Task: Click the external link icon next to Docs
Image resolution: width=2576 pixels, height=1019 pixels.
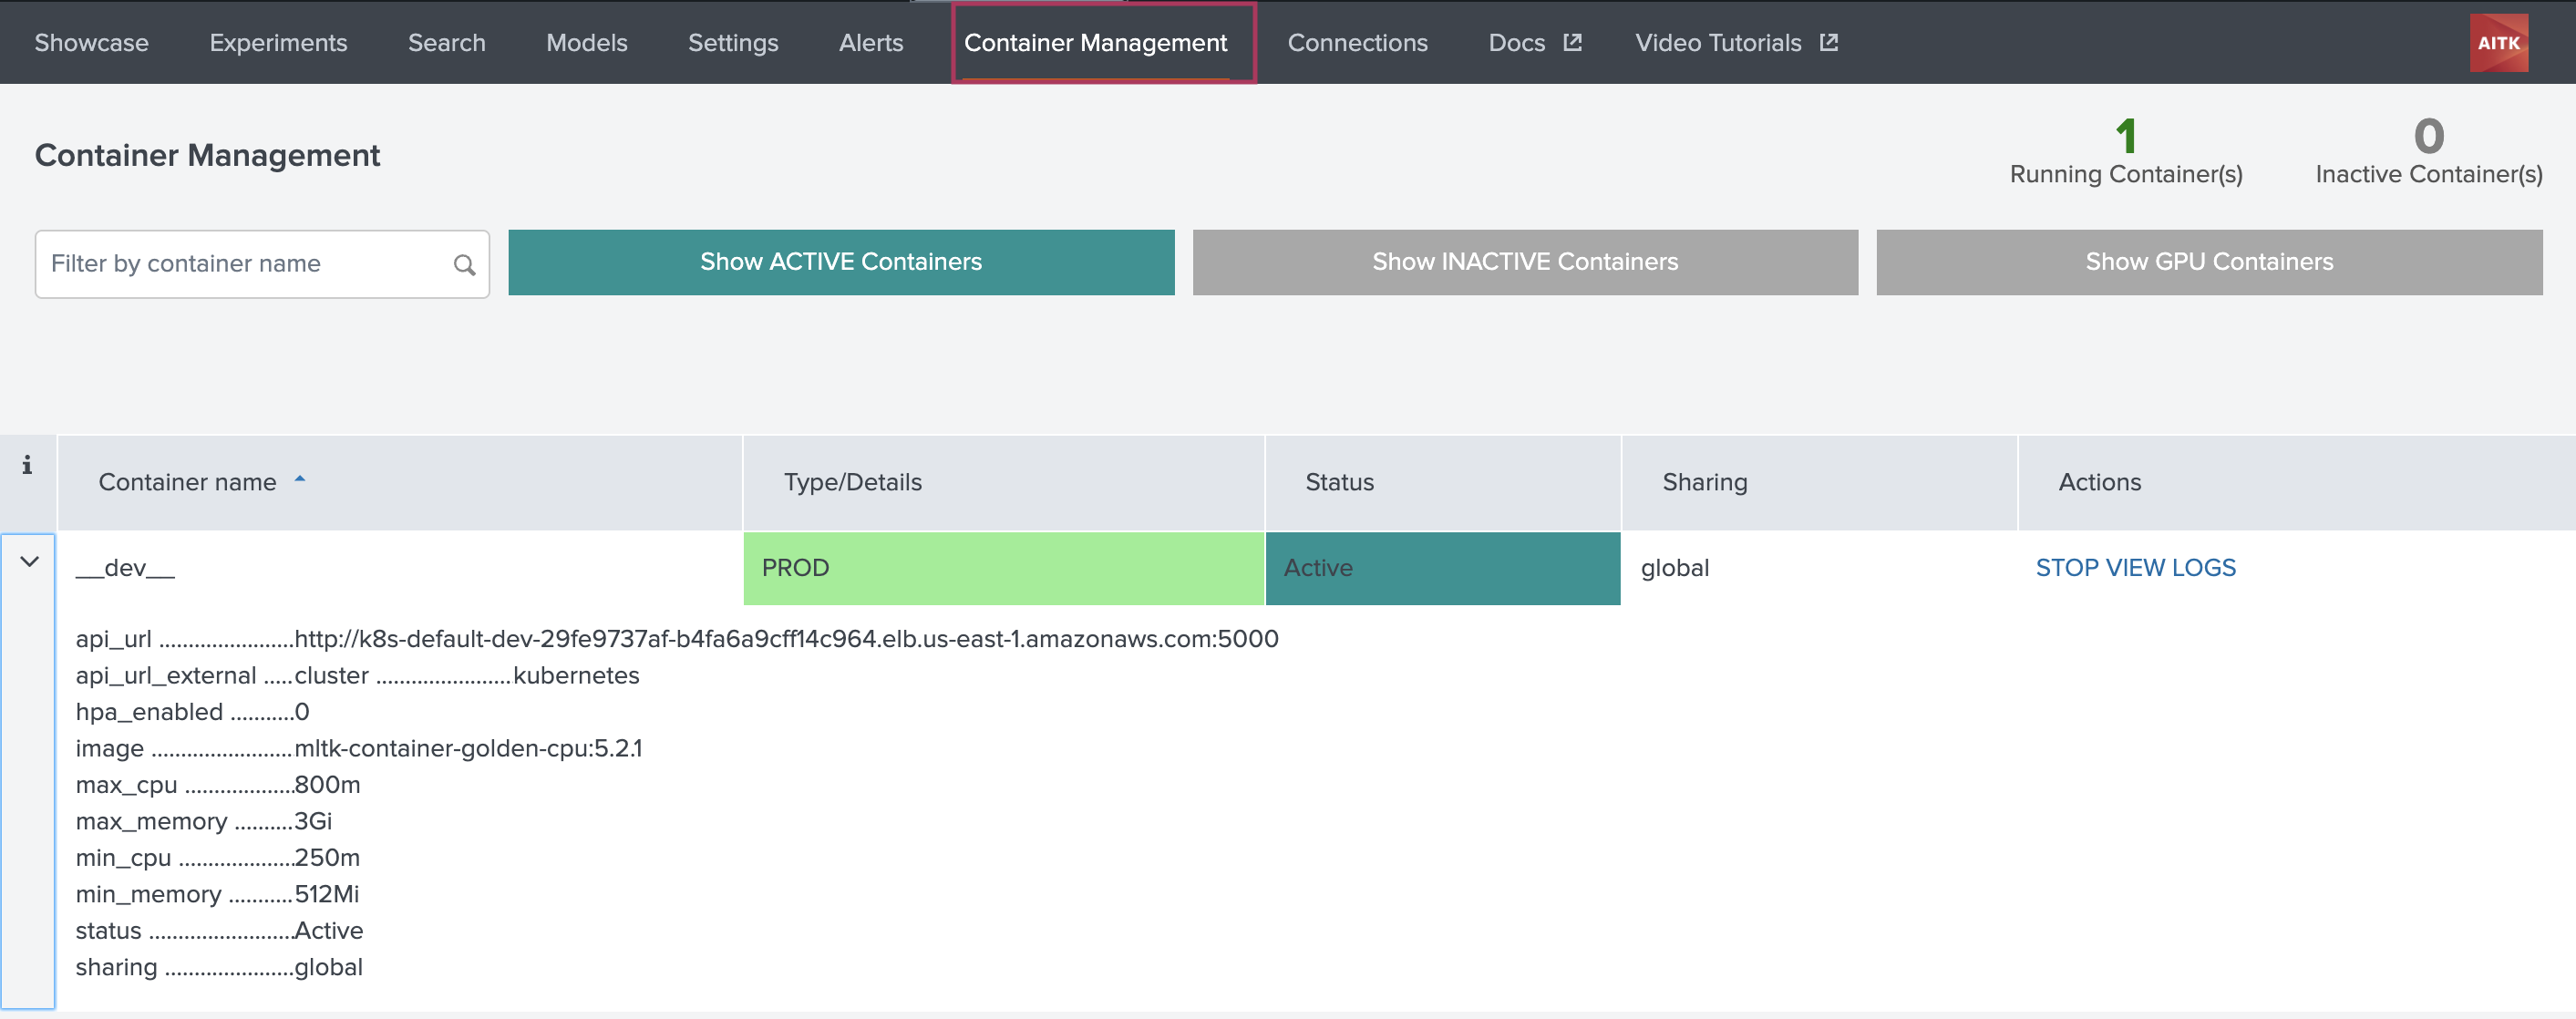Action: point(1572,42)
